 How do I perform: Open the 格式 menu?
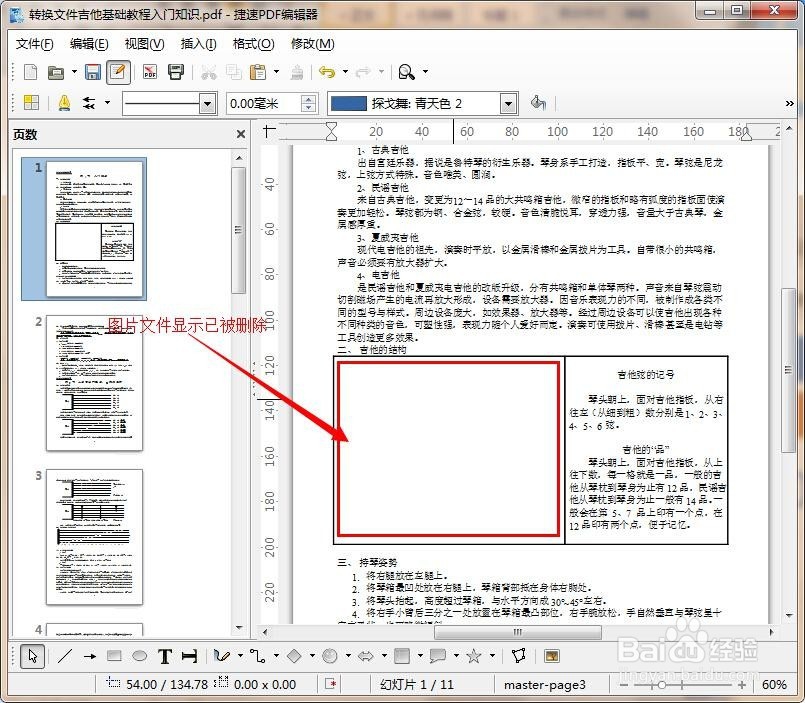253,44
